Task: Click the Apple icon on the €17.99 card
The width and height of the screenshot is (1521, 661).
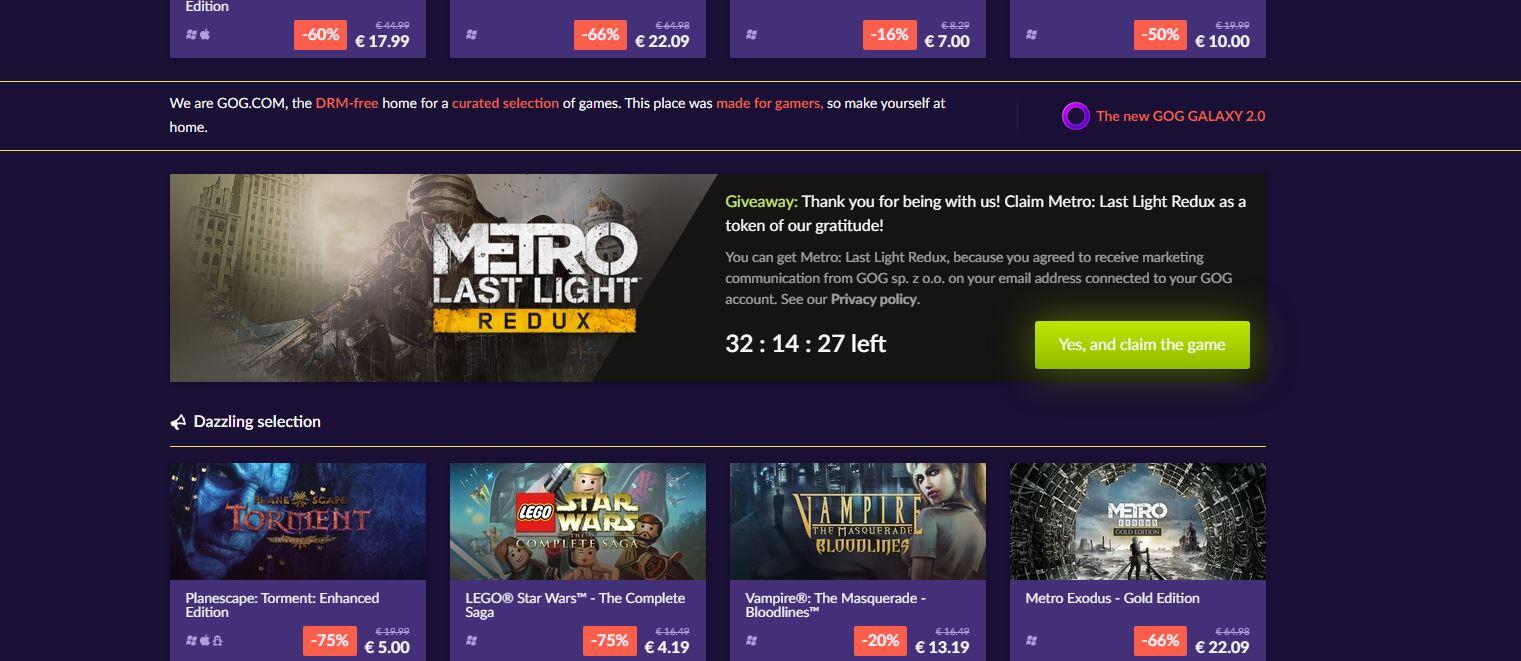Action: click(x=205, y=34)
